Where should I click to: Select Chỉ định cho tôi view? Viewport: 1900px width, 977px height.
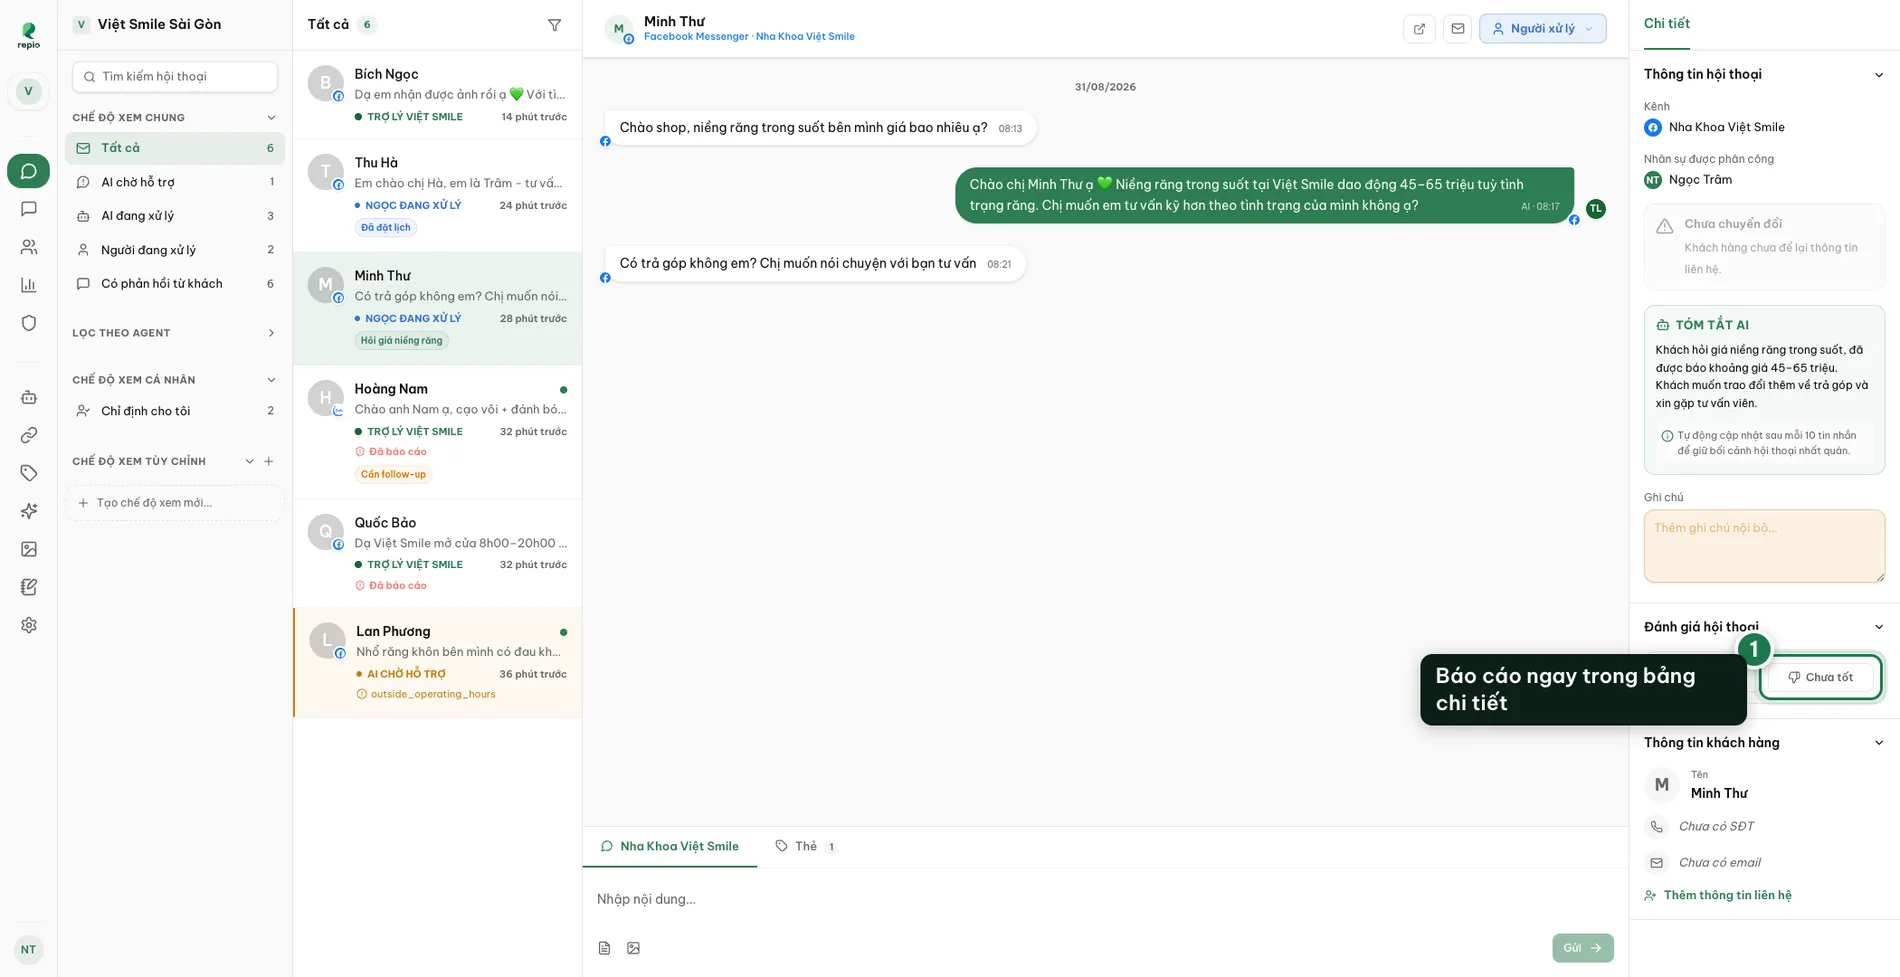(175, 411)
